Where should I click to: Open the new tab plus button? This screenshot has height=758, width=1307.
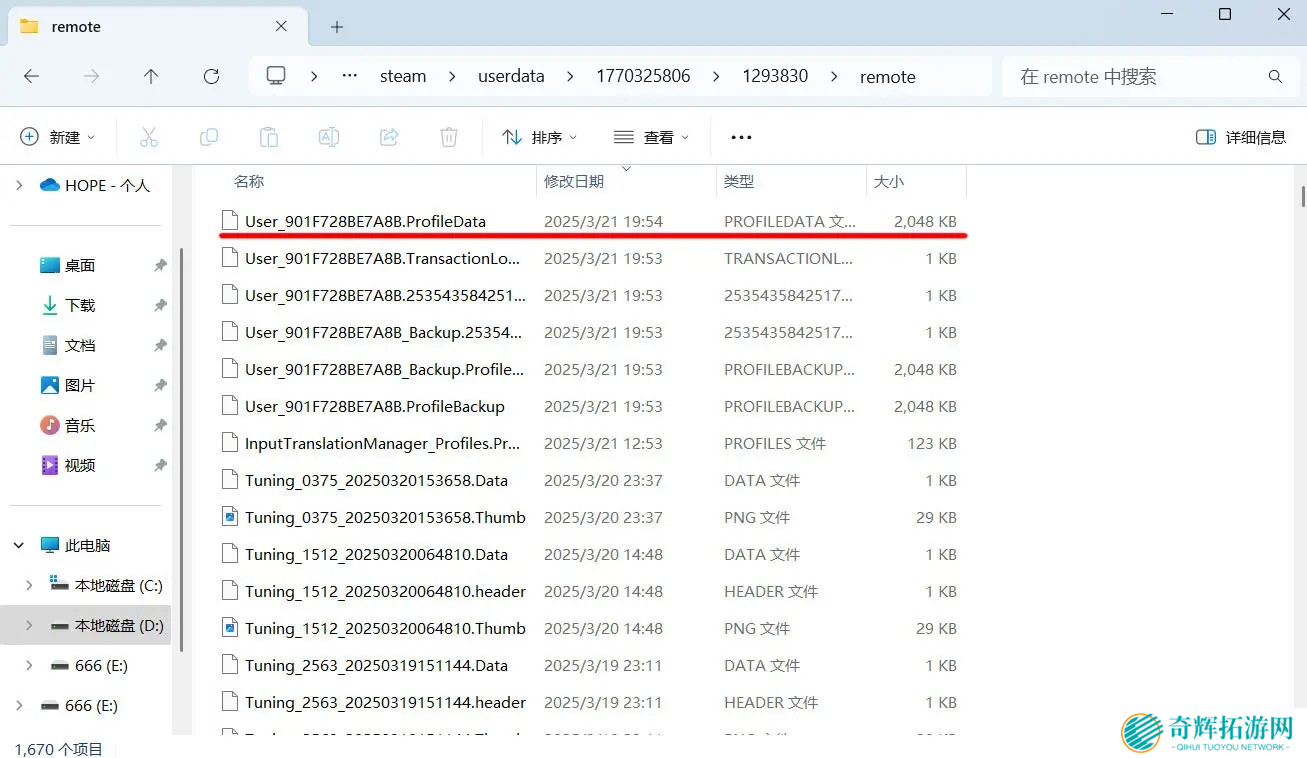tap(337, 27)
